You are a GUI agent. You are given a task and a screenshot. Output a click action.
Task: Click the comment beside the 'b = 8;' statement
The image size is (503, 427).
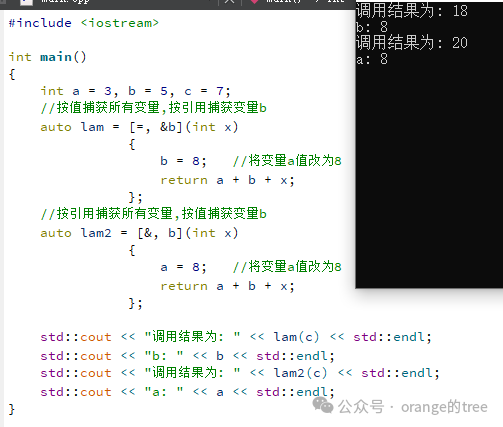coord(287,161)
